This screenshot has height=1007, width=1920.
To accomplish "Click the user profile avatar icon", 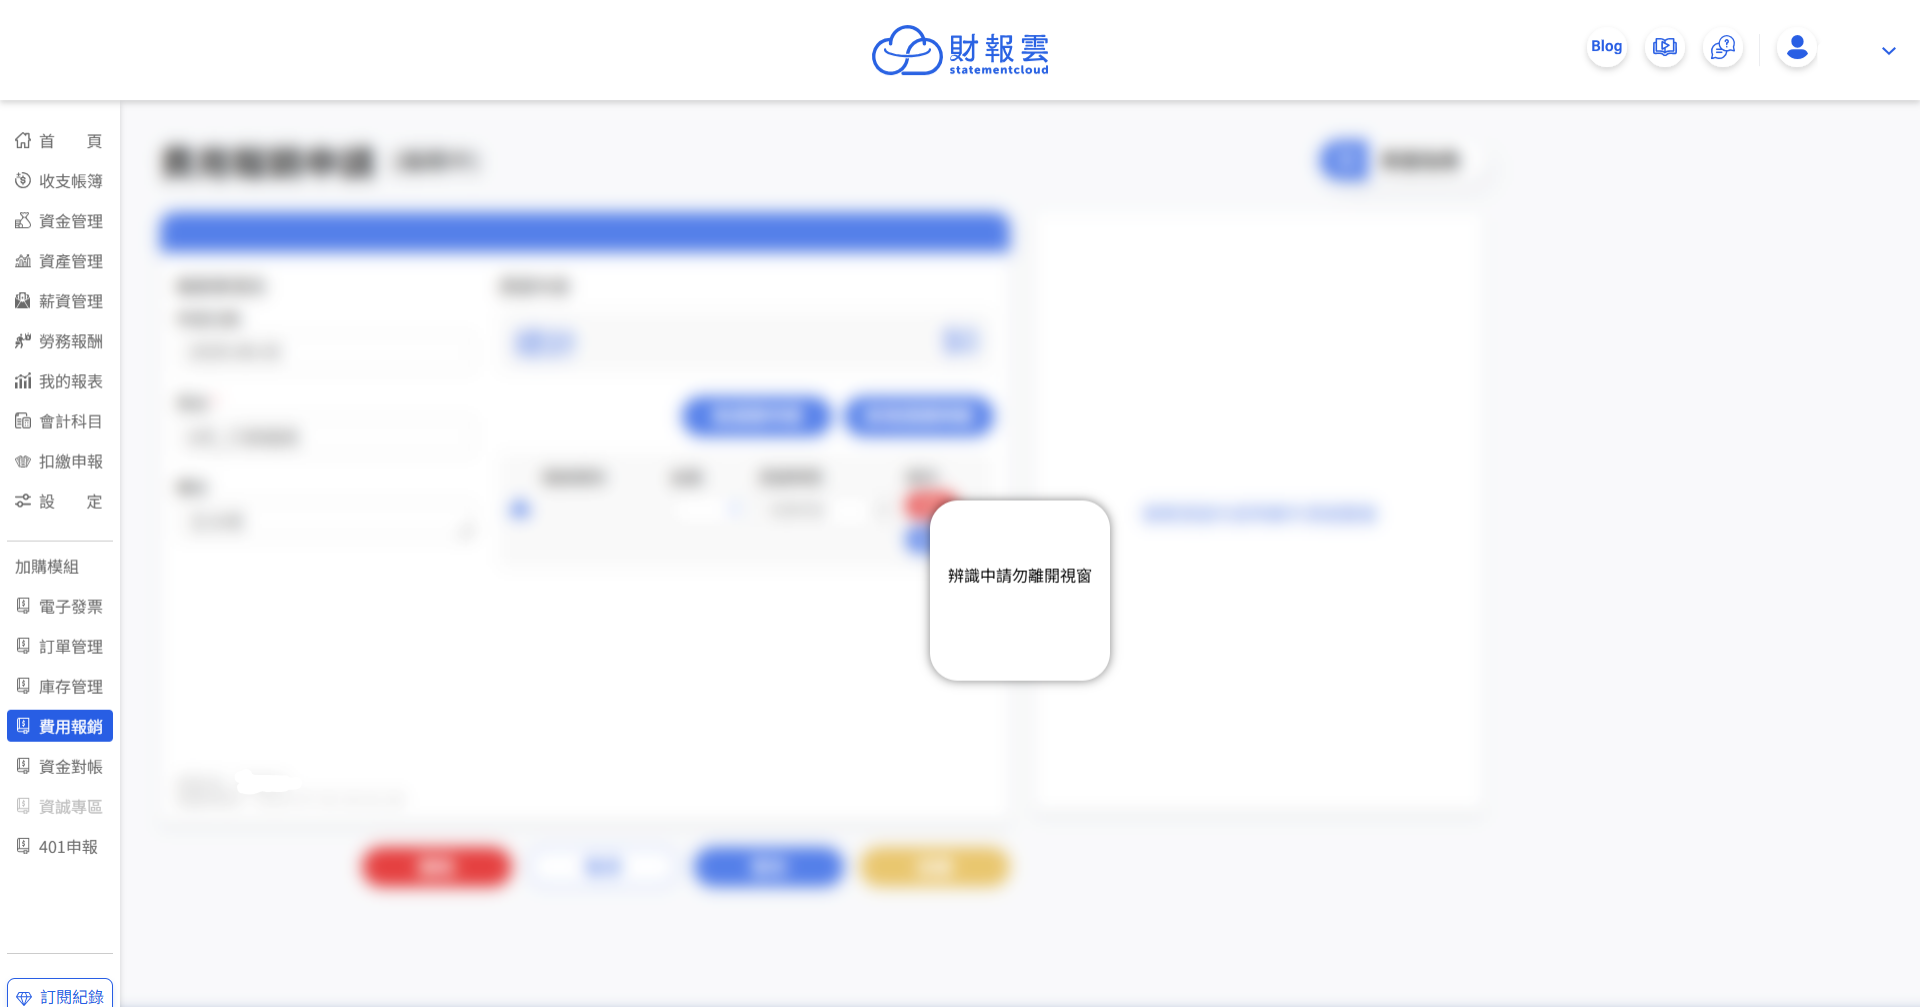I will point(1796,47).
